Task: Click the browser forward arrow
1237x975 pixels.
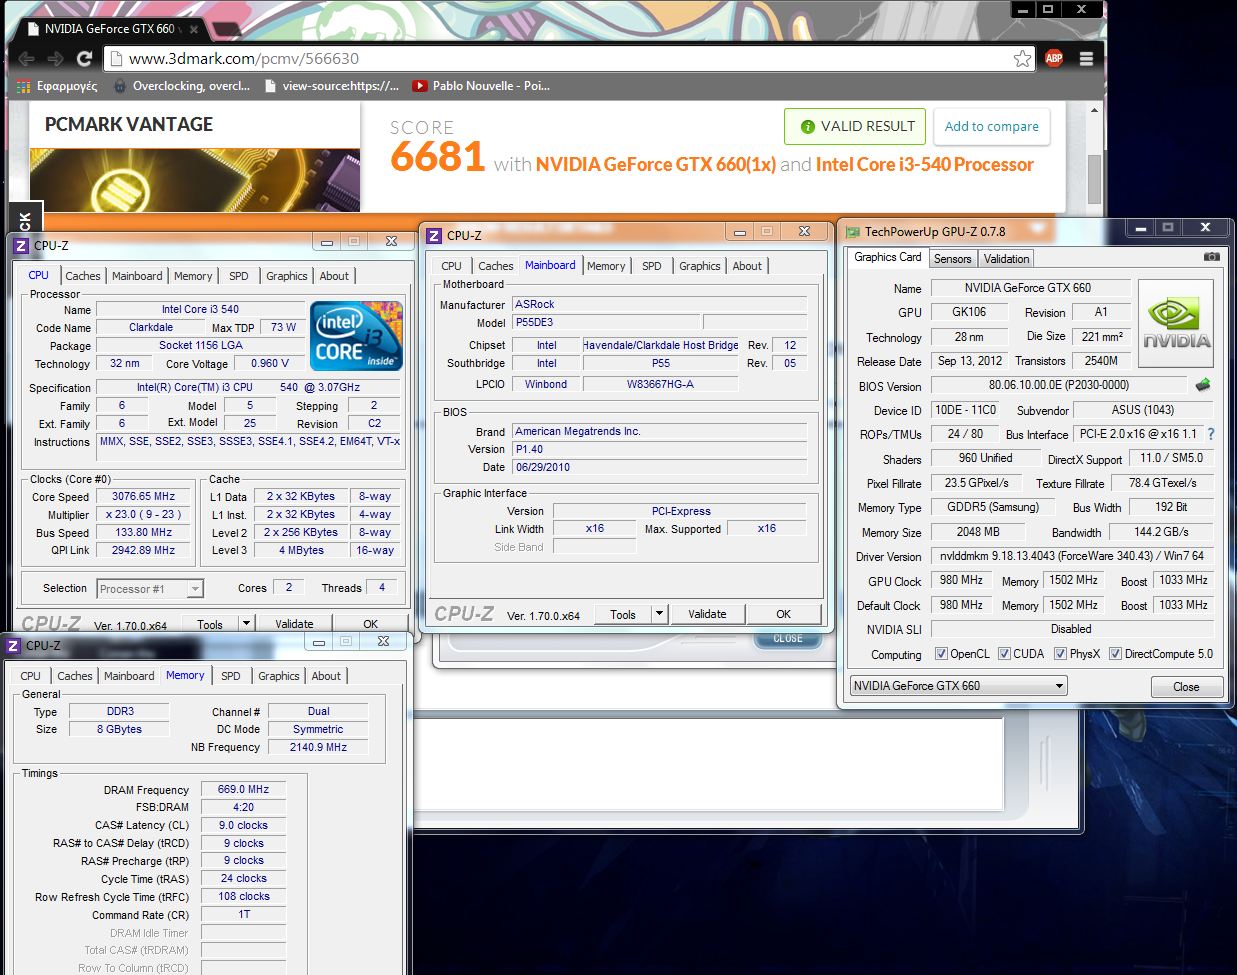Action: pyautogui.click(x=55, y=59)
